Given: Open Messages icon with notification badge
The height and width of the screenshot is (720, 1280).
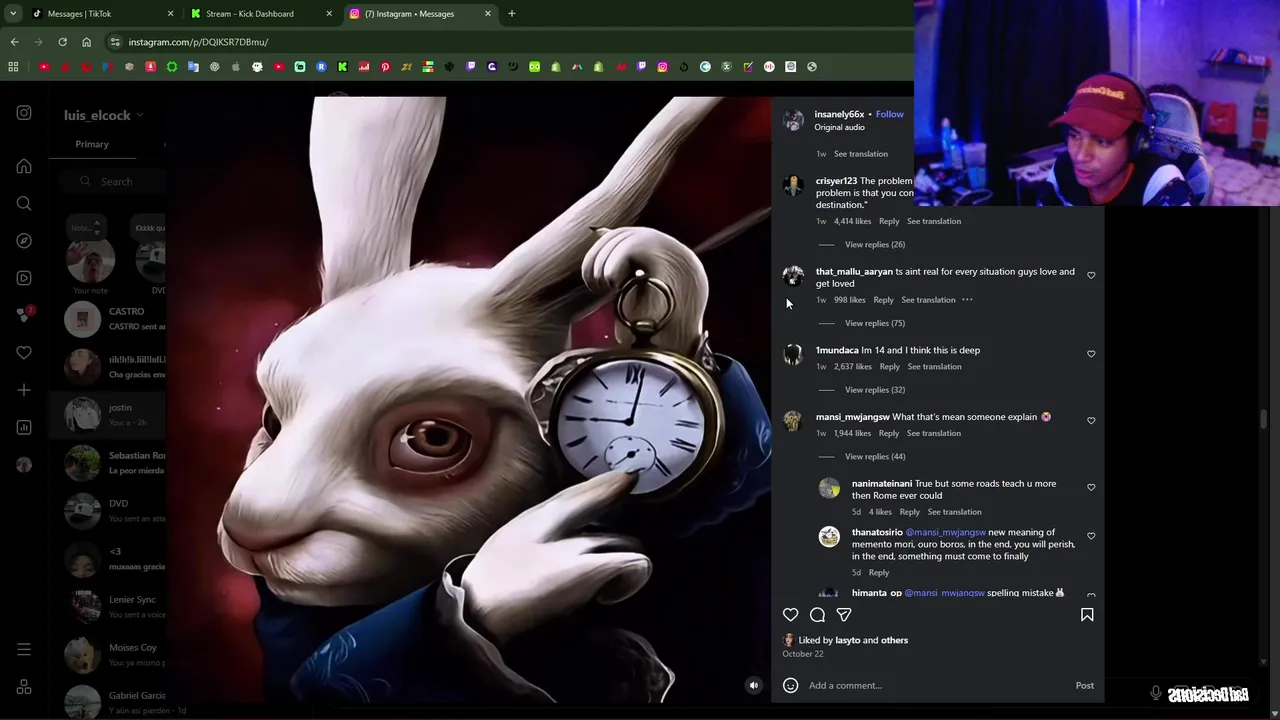Looking at the screenshot, I should [x=24, y=315].
